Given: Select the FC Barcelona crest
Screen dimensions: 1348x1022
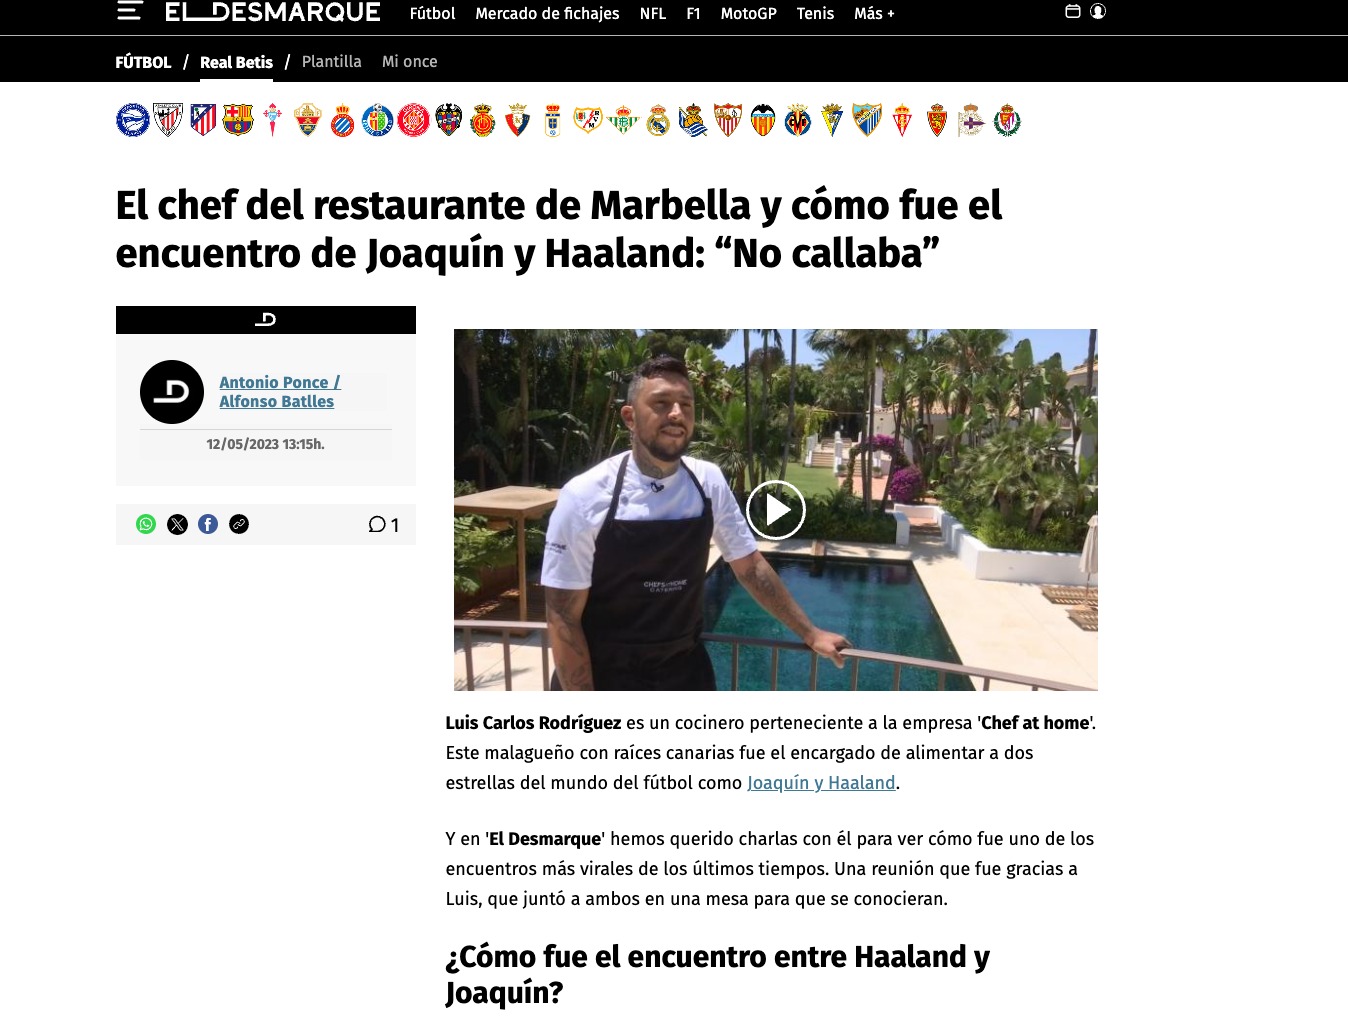Looking at the screenshot, I should click(238, 120).
